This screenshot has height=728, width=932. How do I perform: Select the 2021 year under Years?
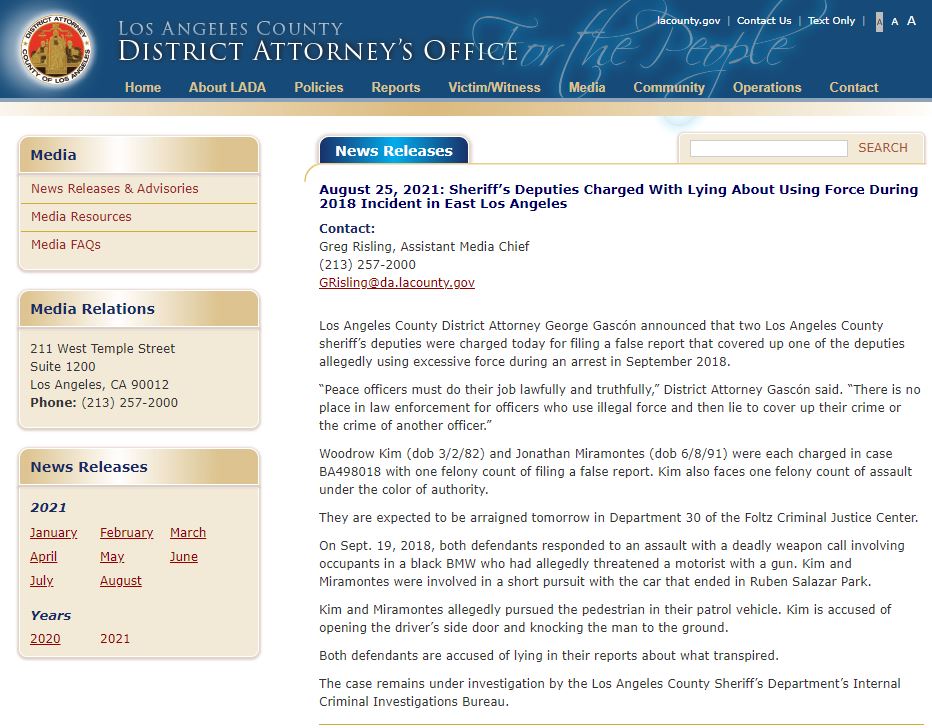coord(115,639)
